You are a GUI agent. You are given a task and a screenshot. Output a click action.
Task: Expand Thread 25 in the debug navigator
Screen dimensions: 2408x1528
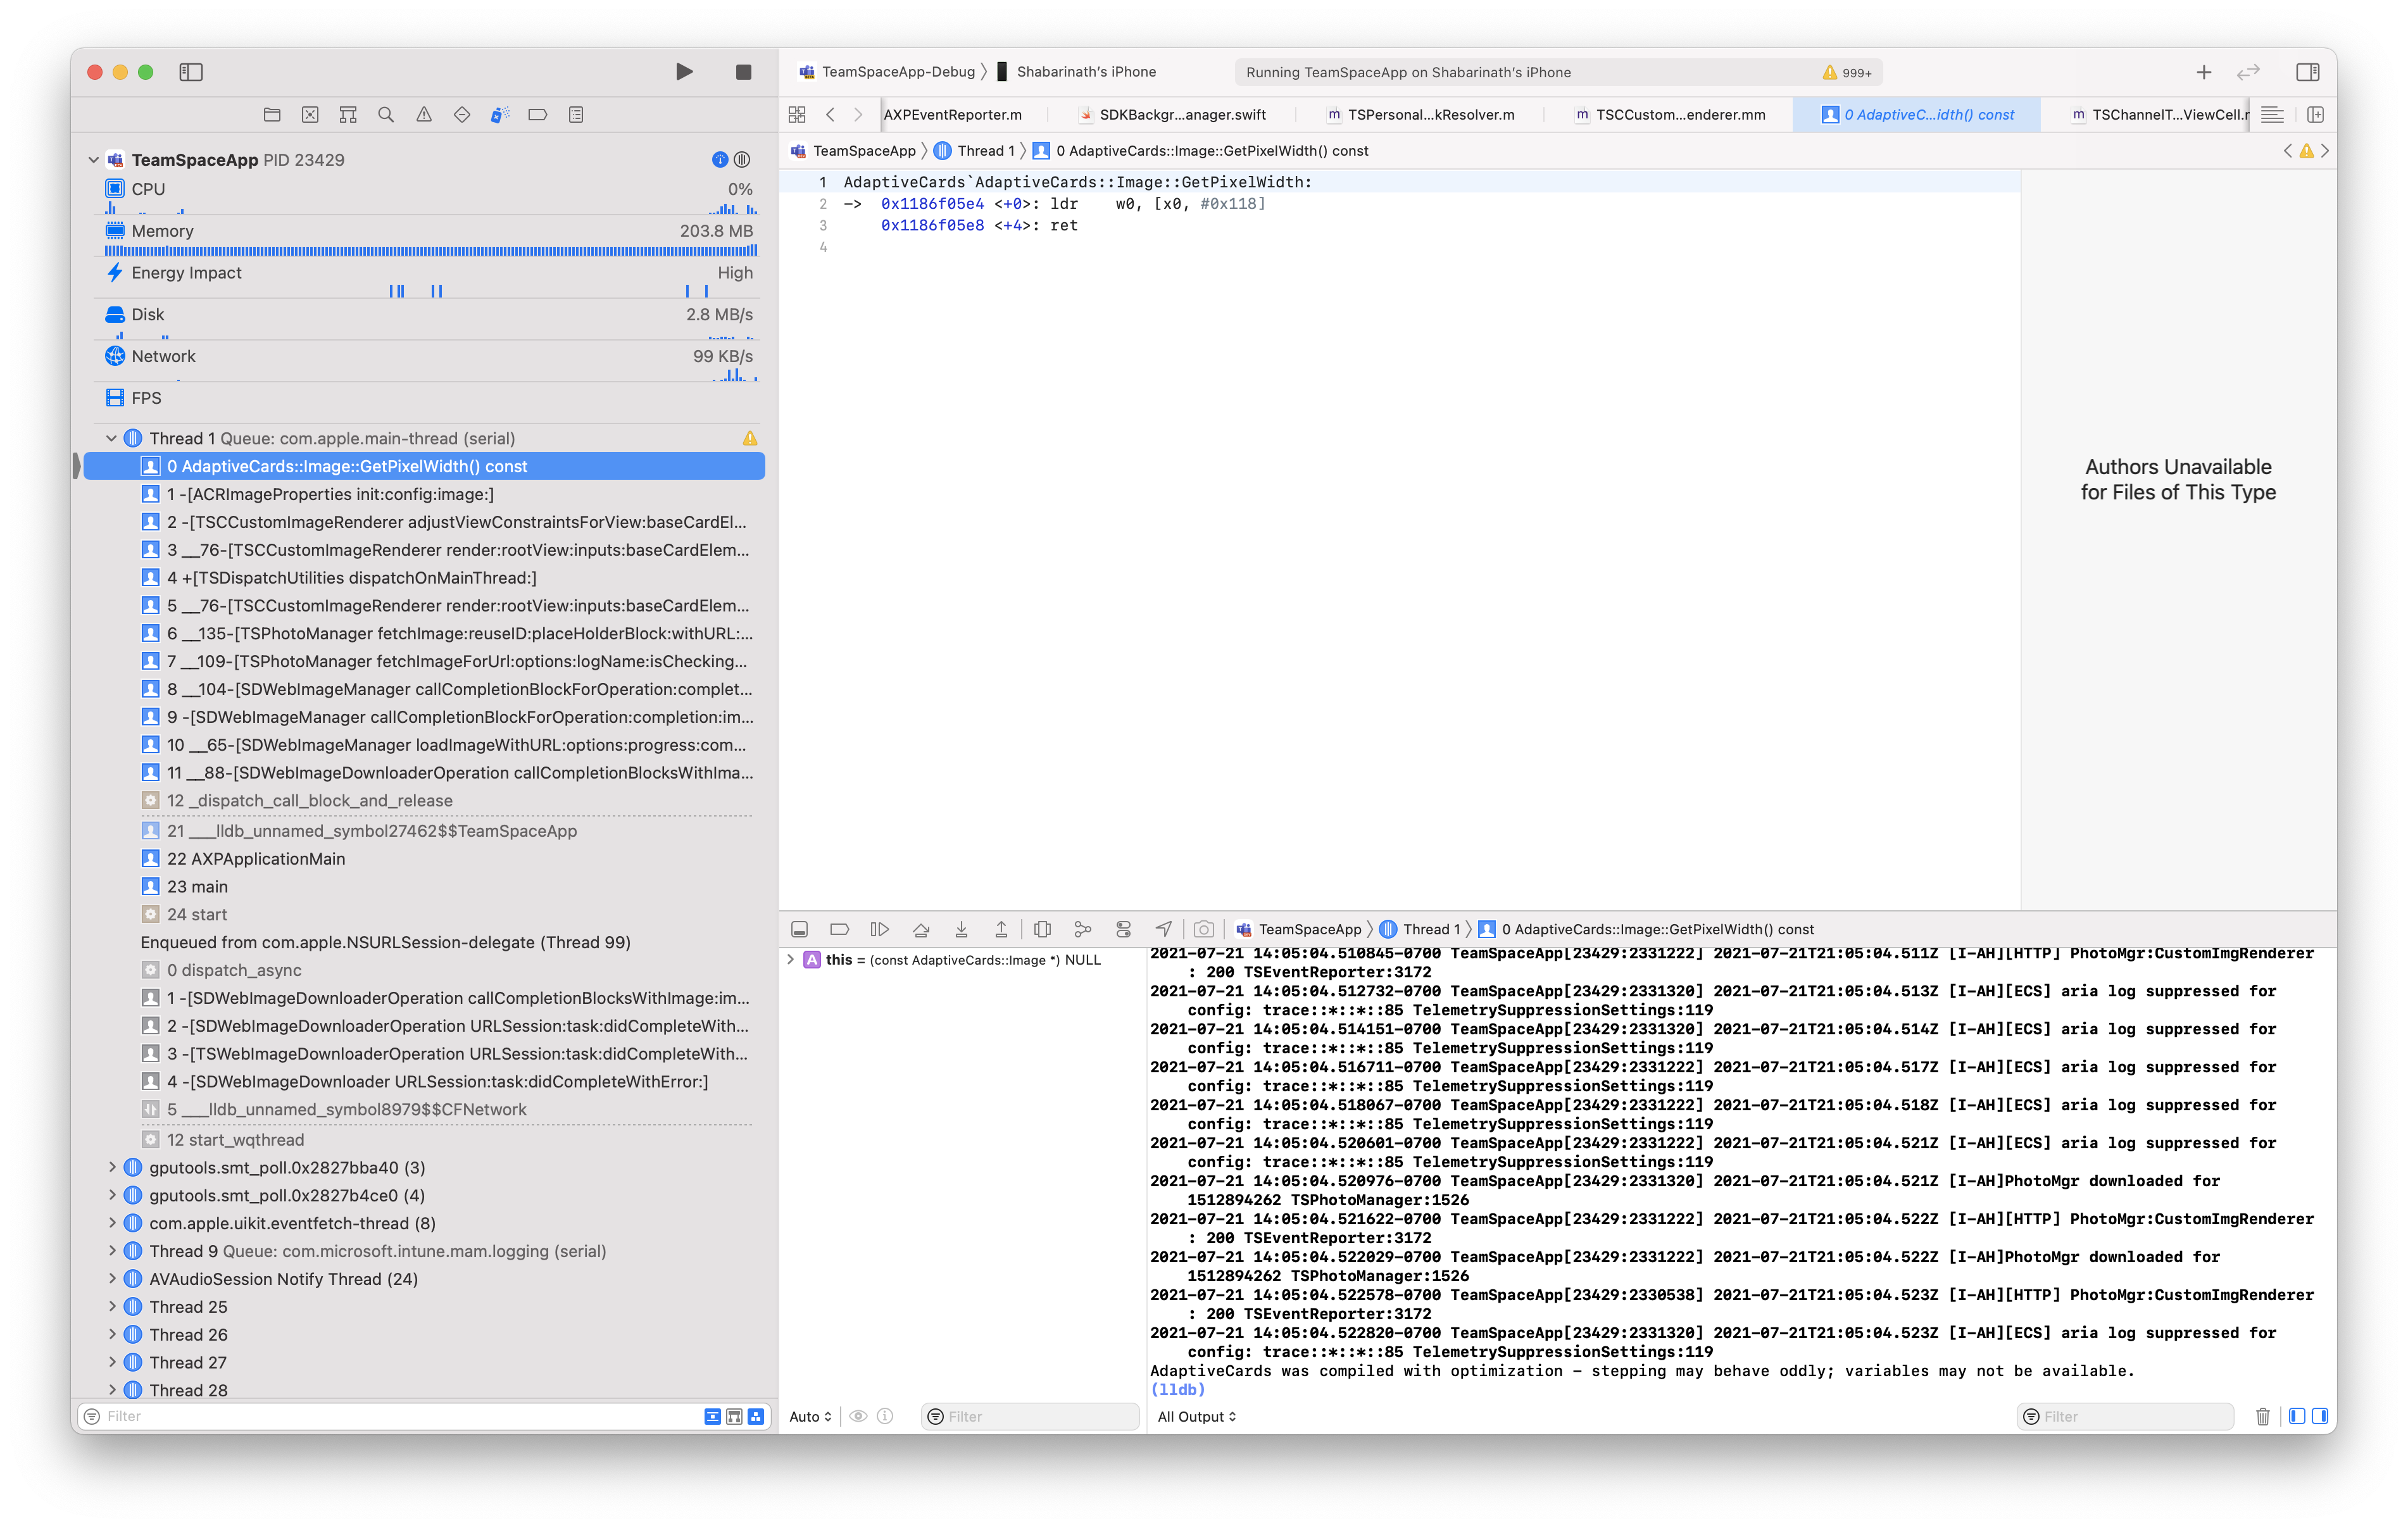[112, 1306]
